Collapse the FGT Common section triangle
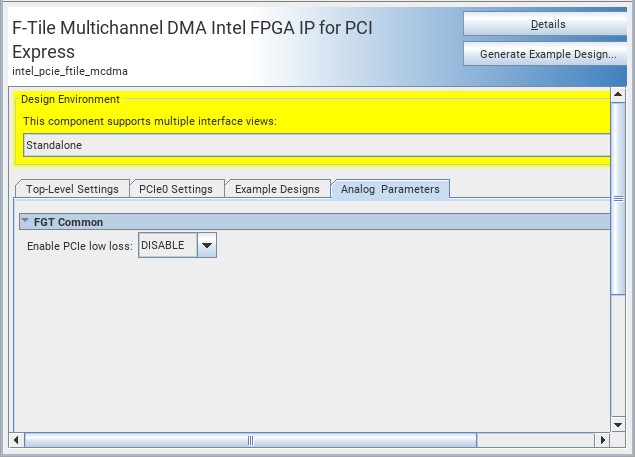 (25, 221)
